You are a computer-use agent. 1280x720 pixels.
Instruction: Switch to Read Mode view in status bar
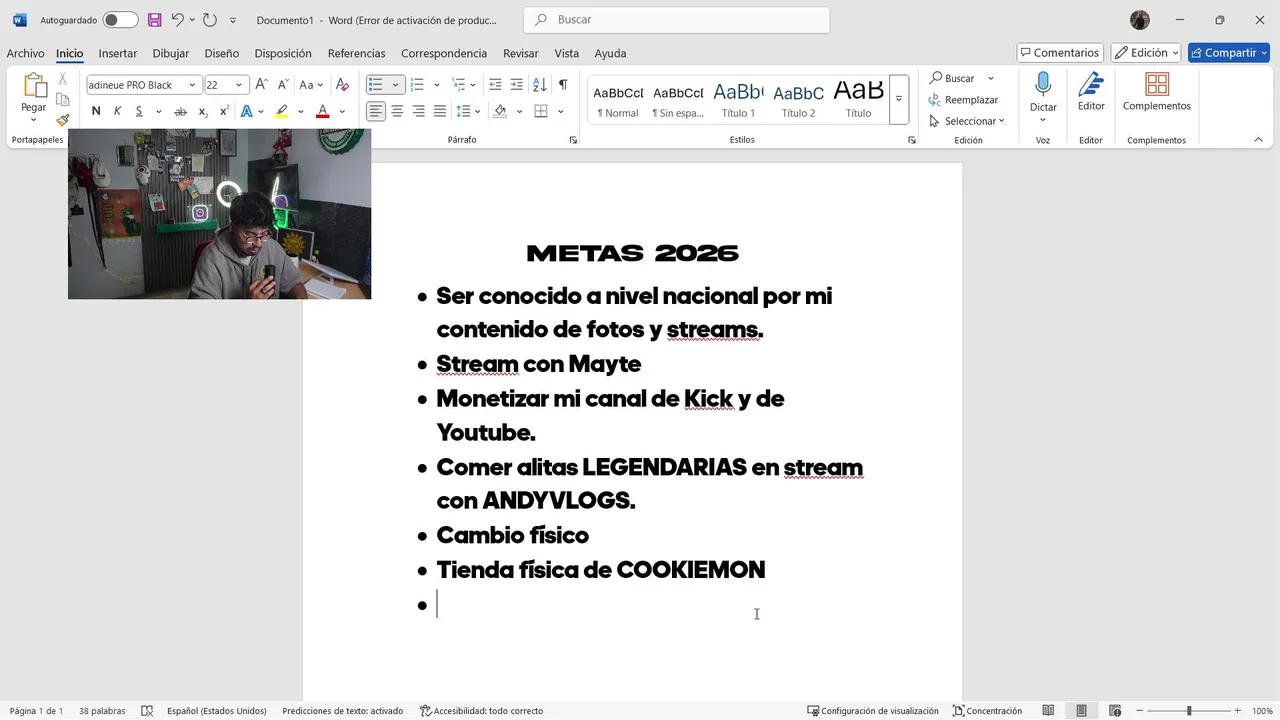coord(1048,711)
